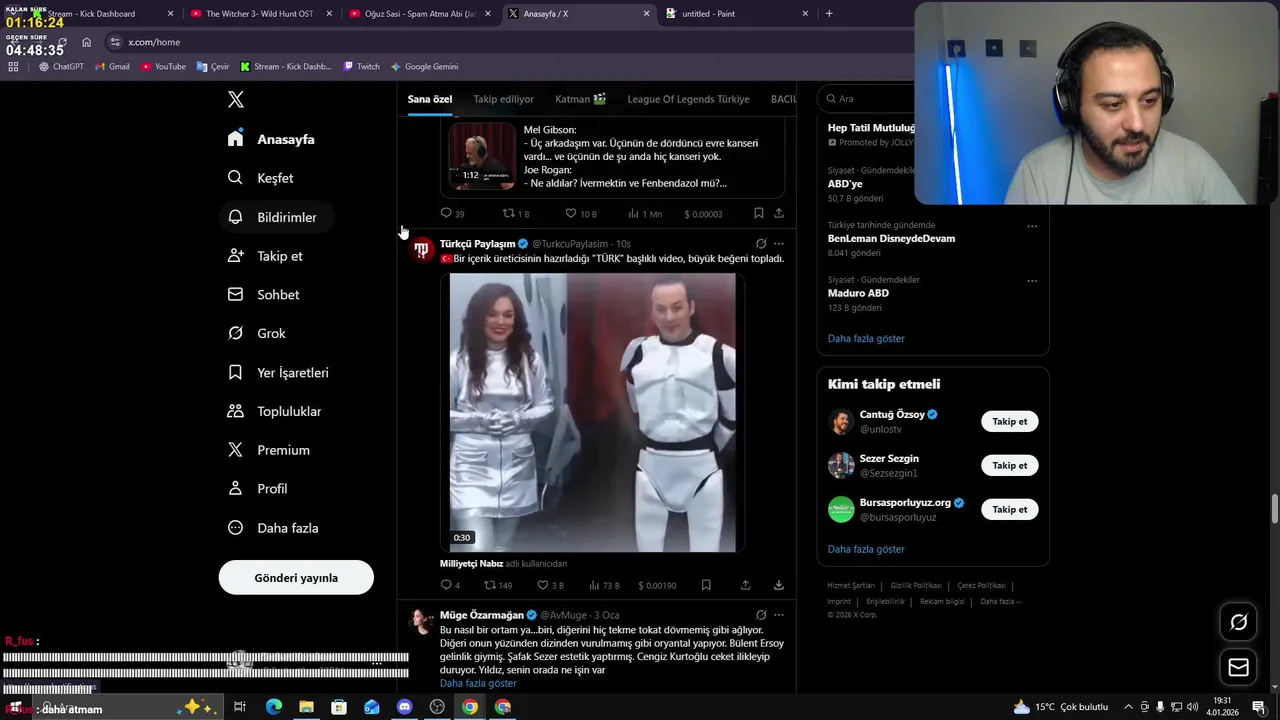Play the Türkçü Paylaşım video

(x=592, y=412)
